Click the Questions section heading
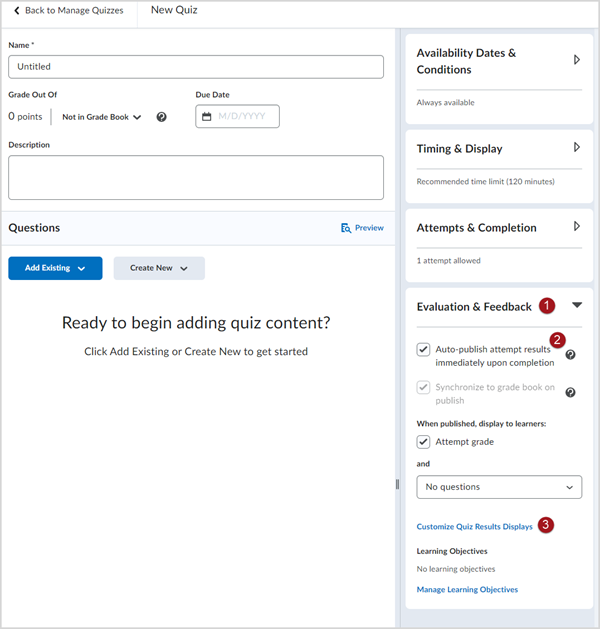This screenshot has width=600, height=629. (34, 228)
